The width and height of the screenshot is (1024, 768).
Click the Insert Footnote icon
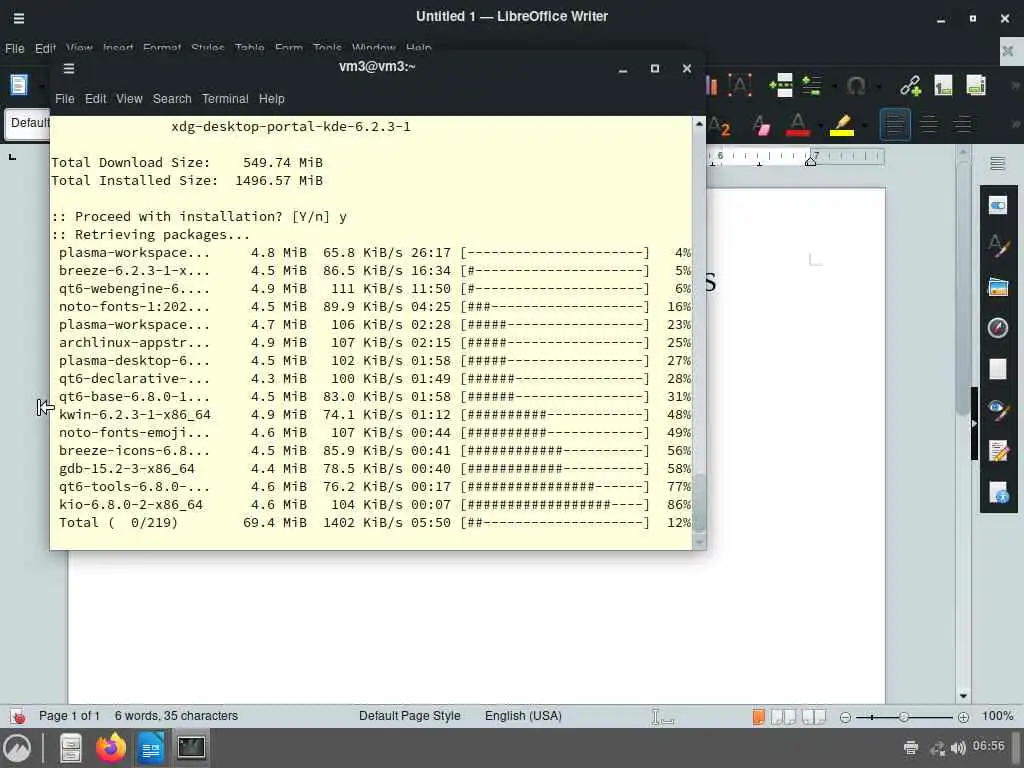point(943,86)
